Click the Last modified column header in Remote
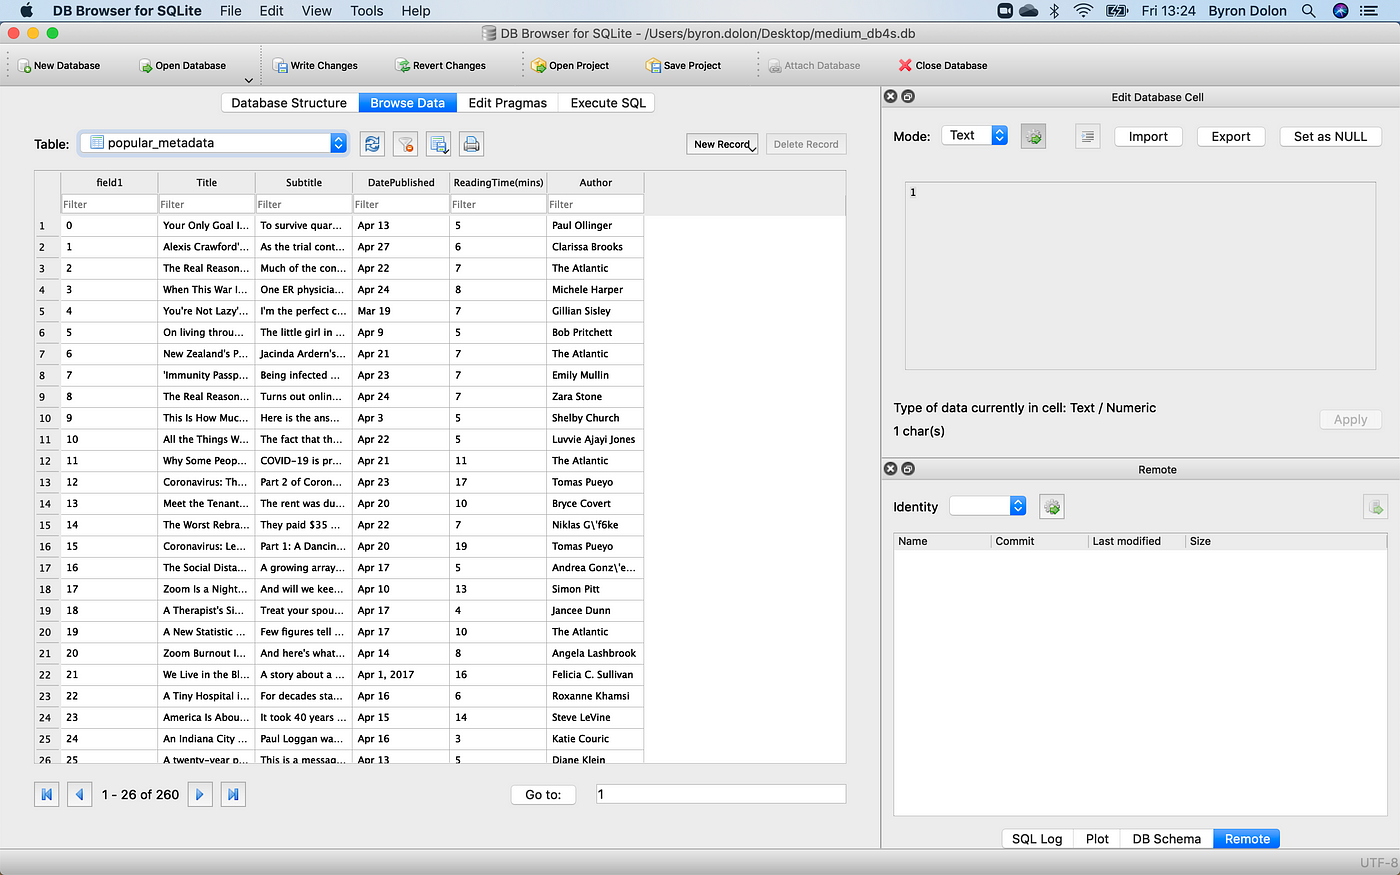 (x=1136, y=541)
